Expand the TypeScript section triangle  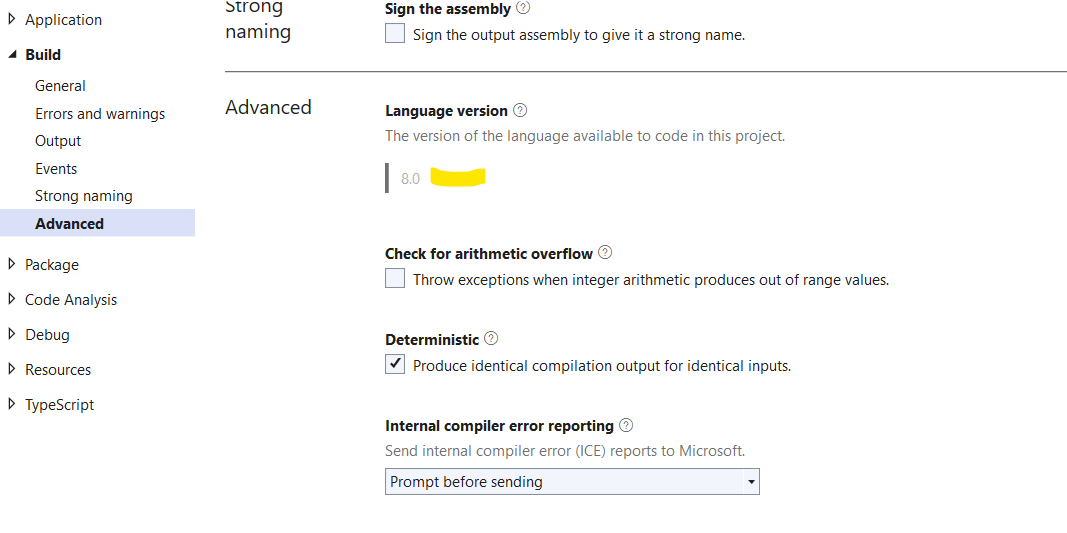click(12, 404)
